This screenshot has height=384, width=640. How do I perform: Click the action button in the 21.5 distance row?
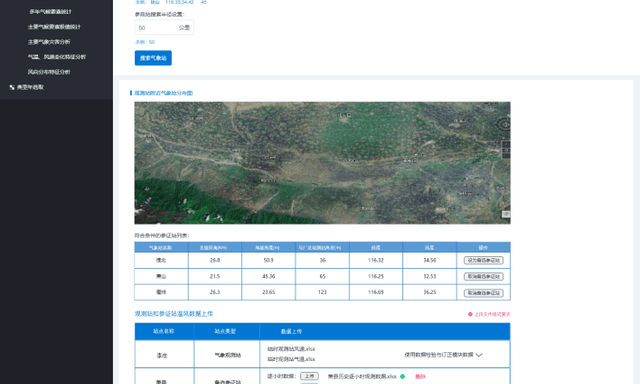484,277
